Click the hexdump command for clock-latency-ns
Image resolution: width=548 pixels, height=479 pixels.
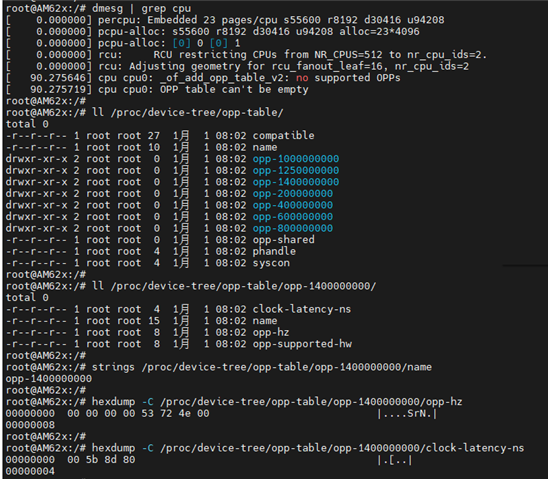pos(308,448)
